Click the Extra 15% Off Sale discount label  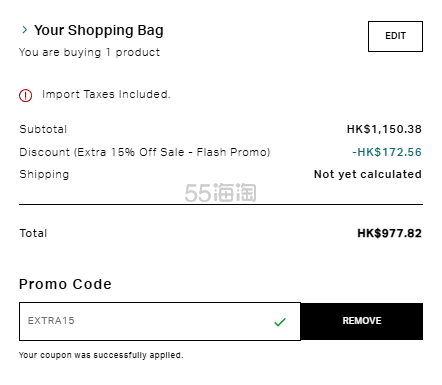[x=145, y=152]
